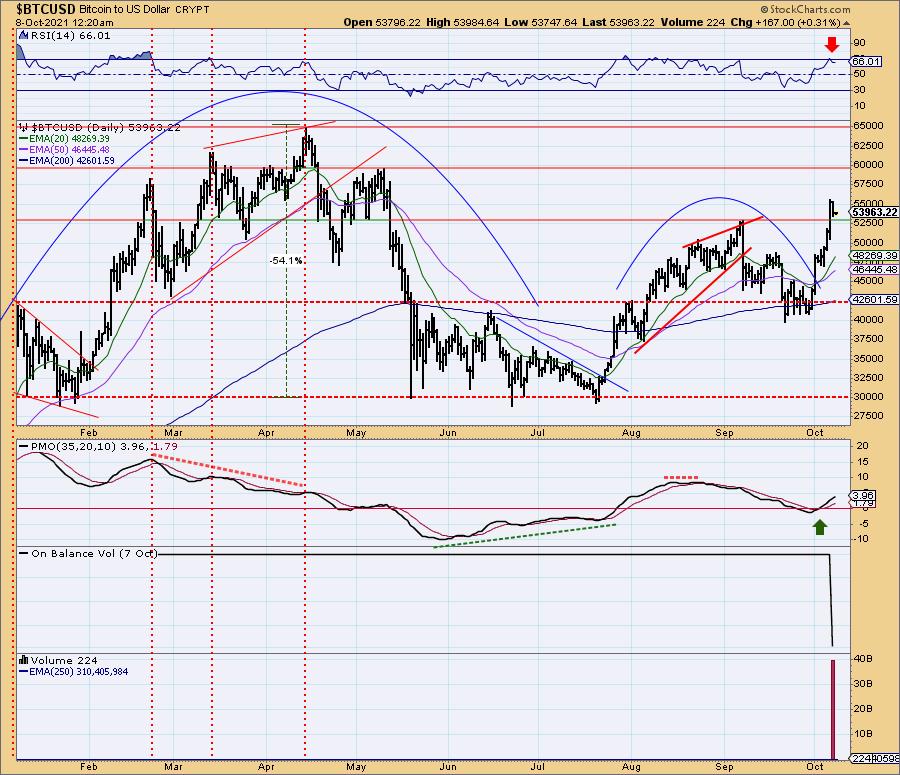Viewport: 900px width, 775px height.
Task: Click the Aug label on bottom axis
Action: click(x=631, y=767)
